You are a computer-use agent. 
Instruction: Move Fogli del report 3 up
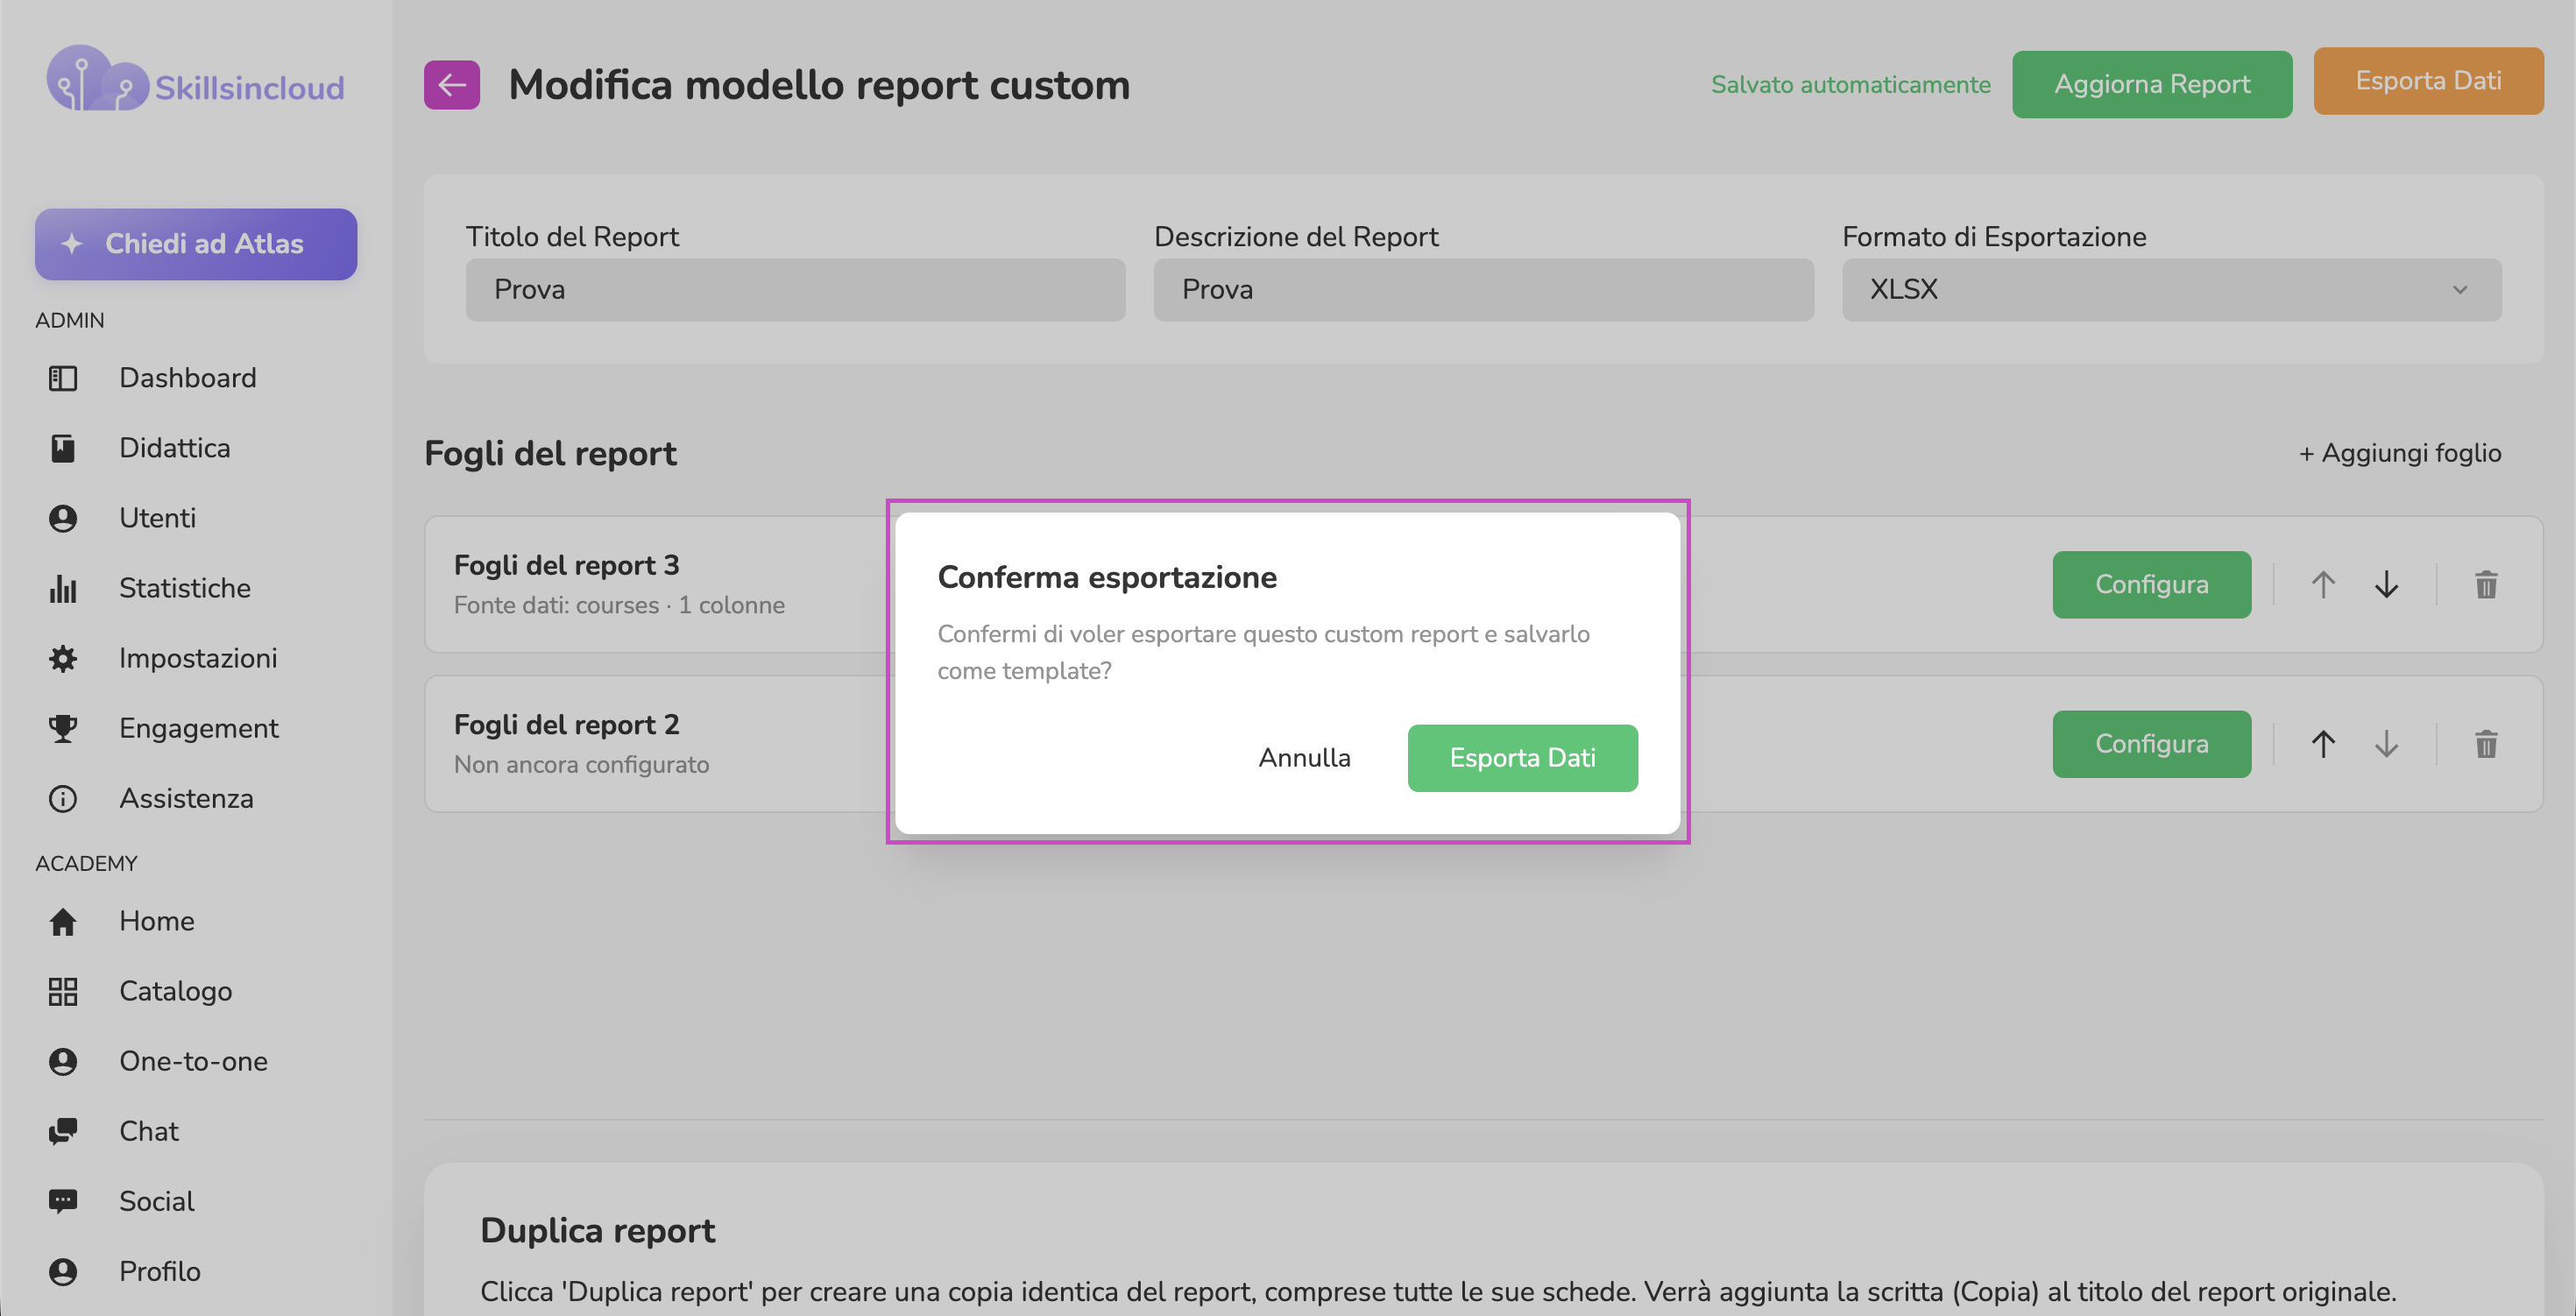point(2323,584)
